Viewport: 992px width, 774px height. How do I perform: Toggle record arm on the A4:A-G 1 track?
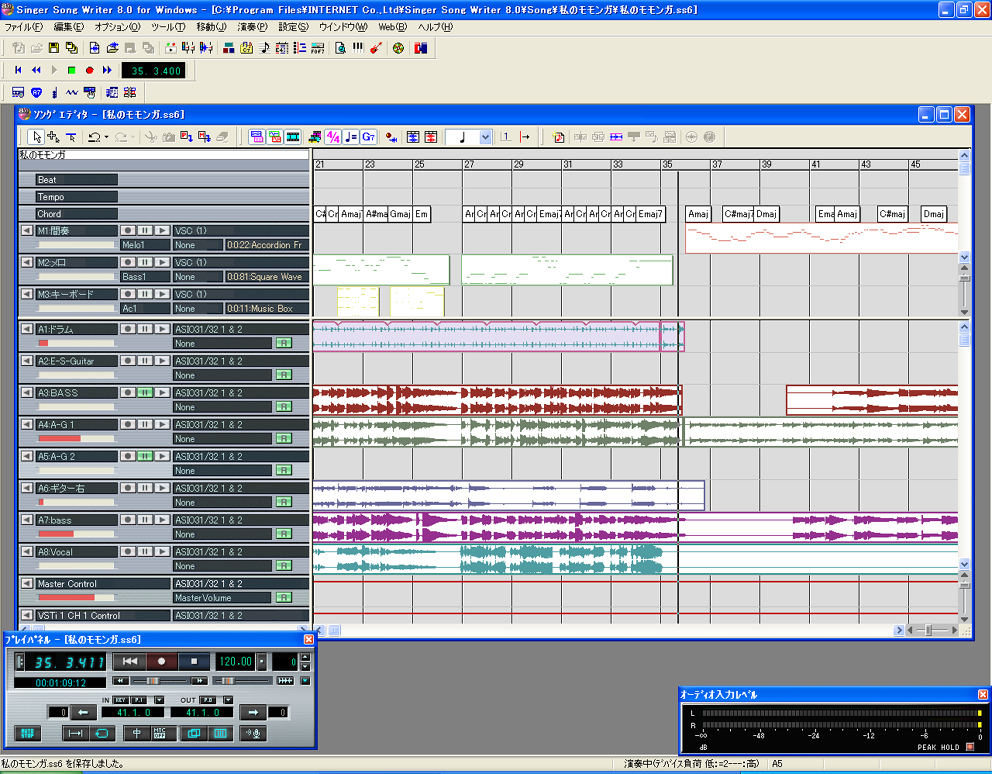(x=127, y=424)
